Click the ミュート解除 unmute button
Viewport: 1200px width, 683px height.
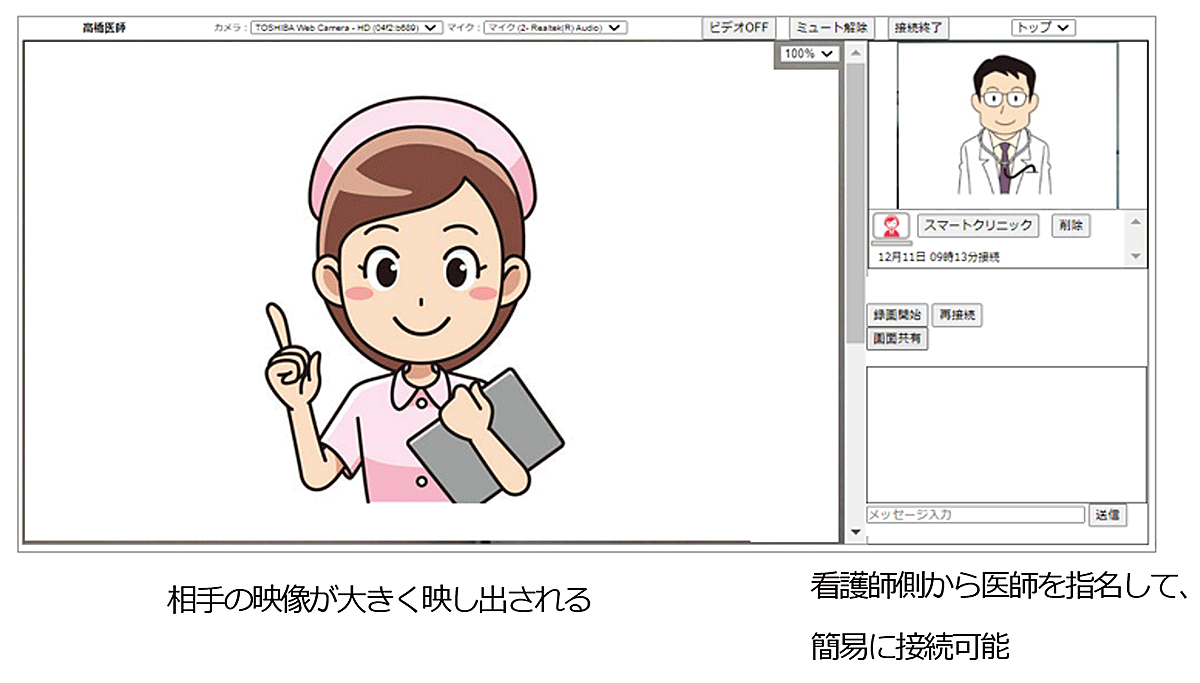coord(832,28)
